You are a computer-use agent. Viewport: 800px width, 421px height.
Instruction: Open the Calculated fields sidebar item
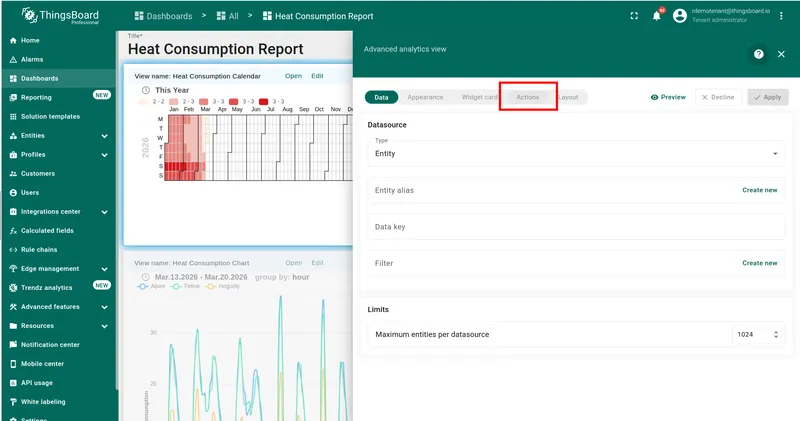coord(58,231)
